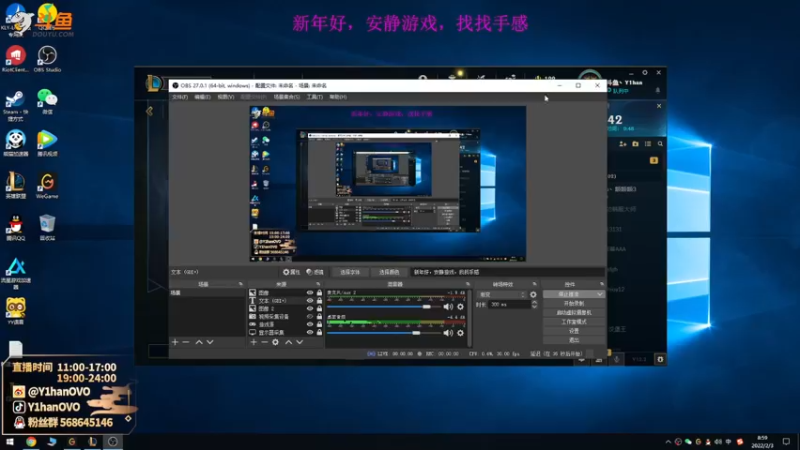The height and width of the screenshot is (450, 800).
Task: Show hidden icons chevron in system tray
Action: click(x=668, y=442)
